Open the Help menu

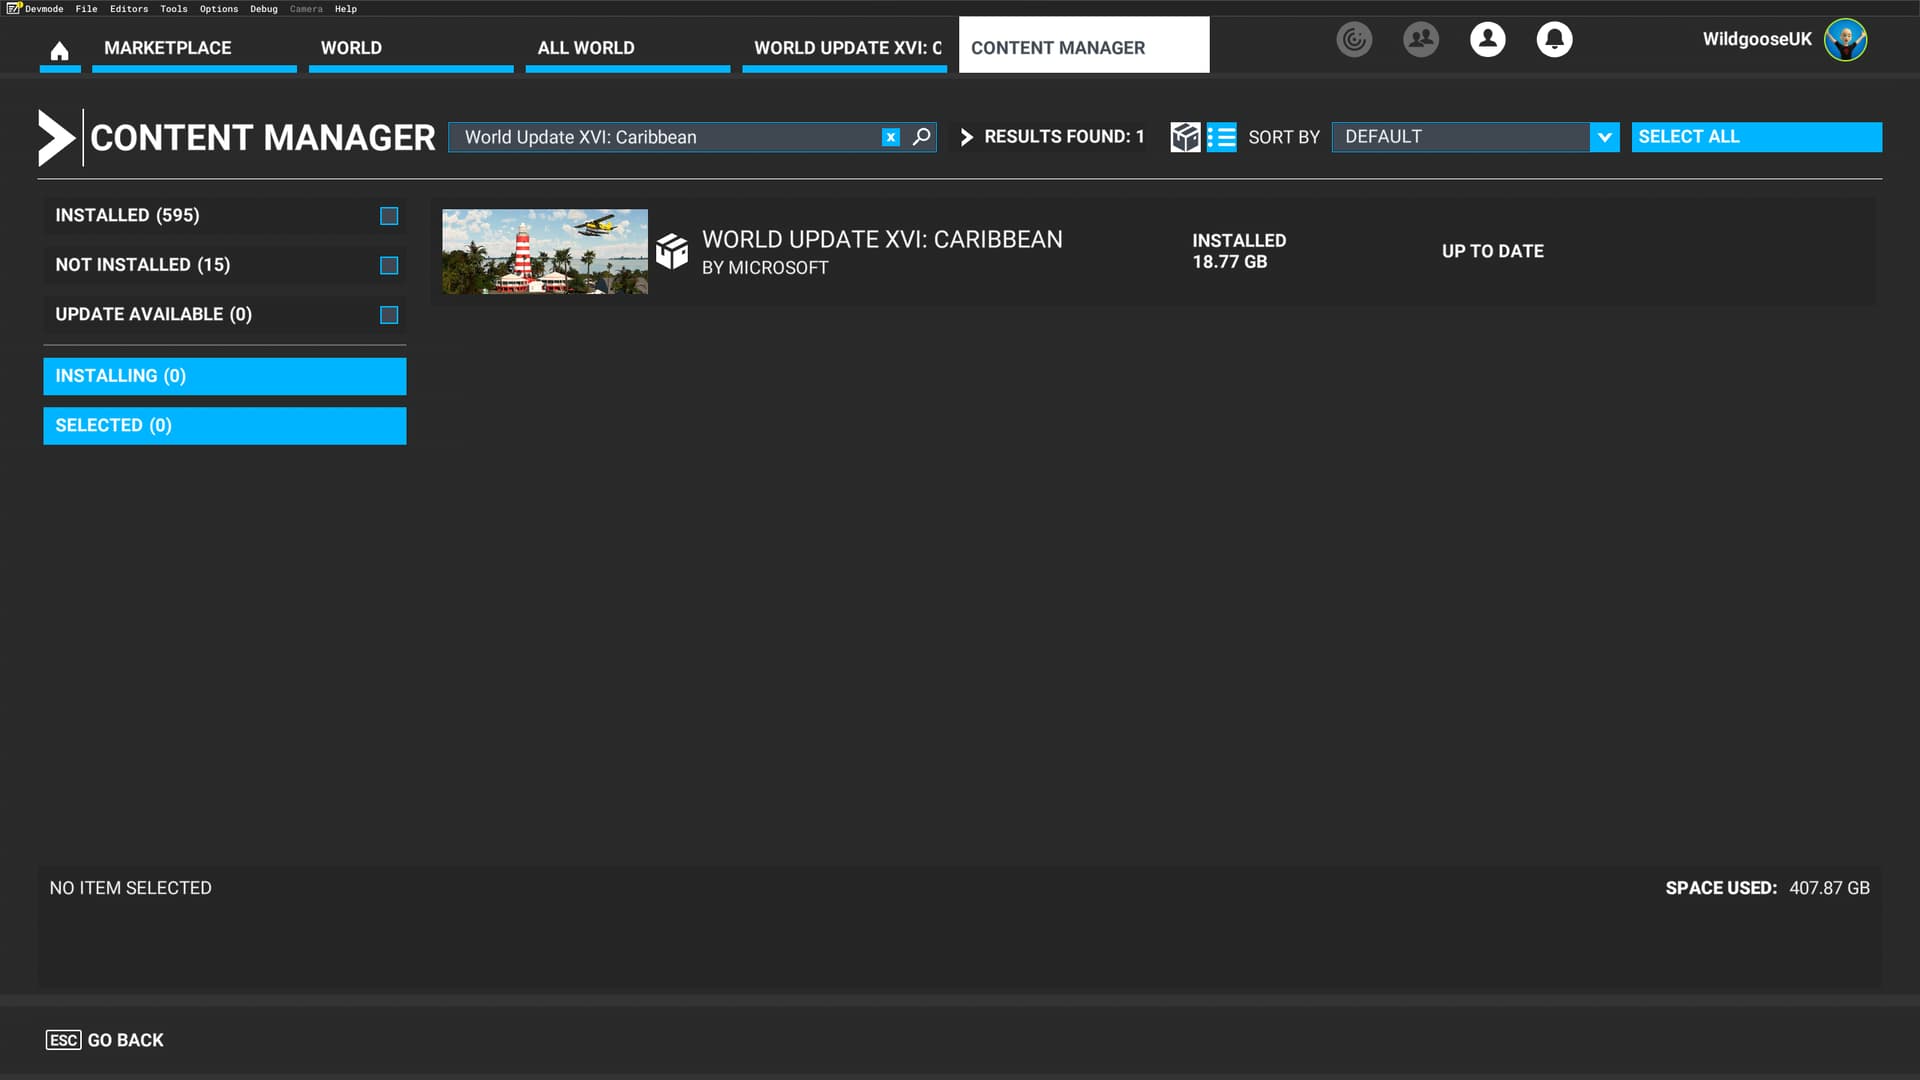(x=346, y=9)
